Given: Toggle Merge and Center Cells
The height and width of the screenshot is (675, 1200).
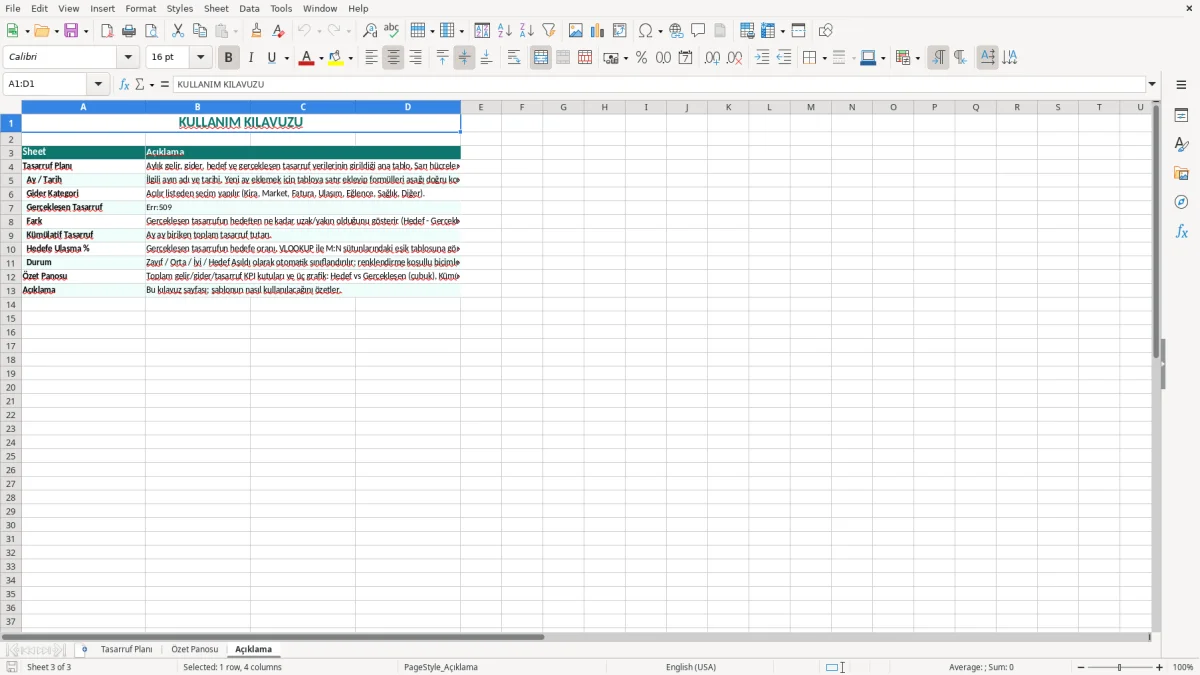Looking at the screenshot, I should 541,58.
